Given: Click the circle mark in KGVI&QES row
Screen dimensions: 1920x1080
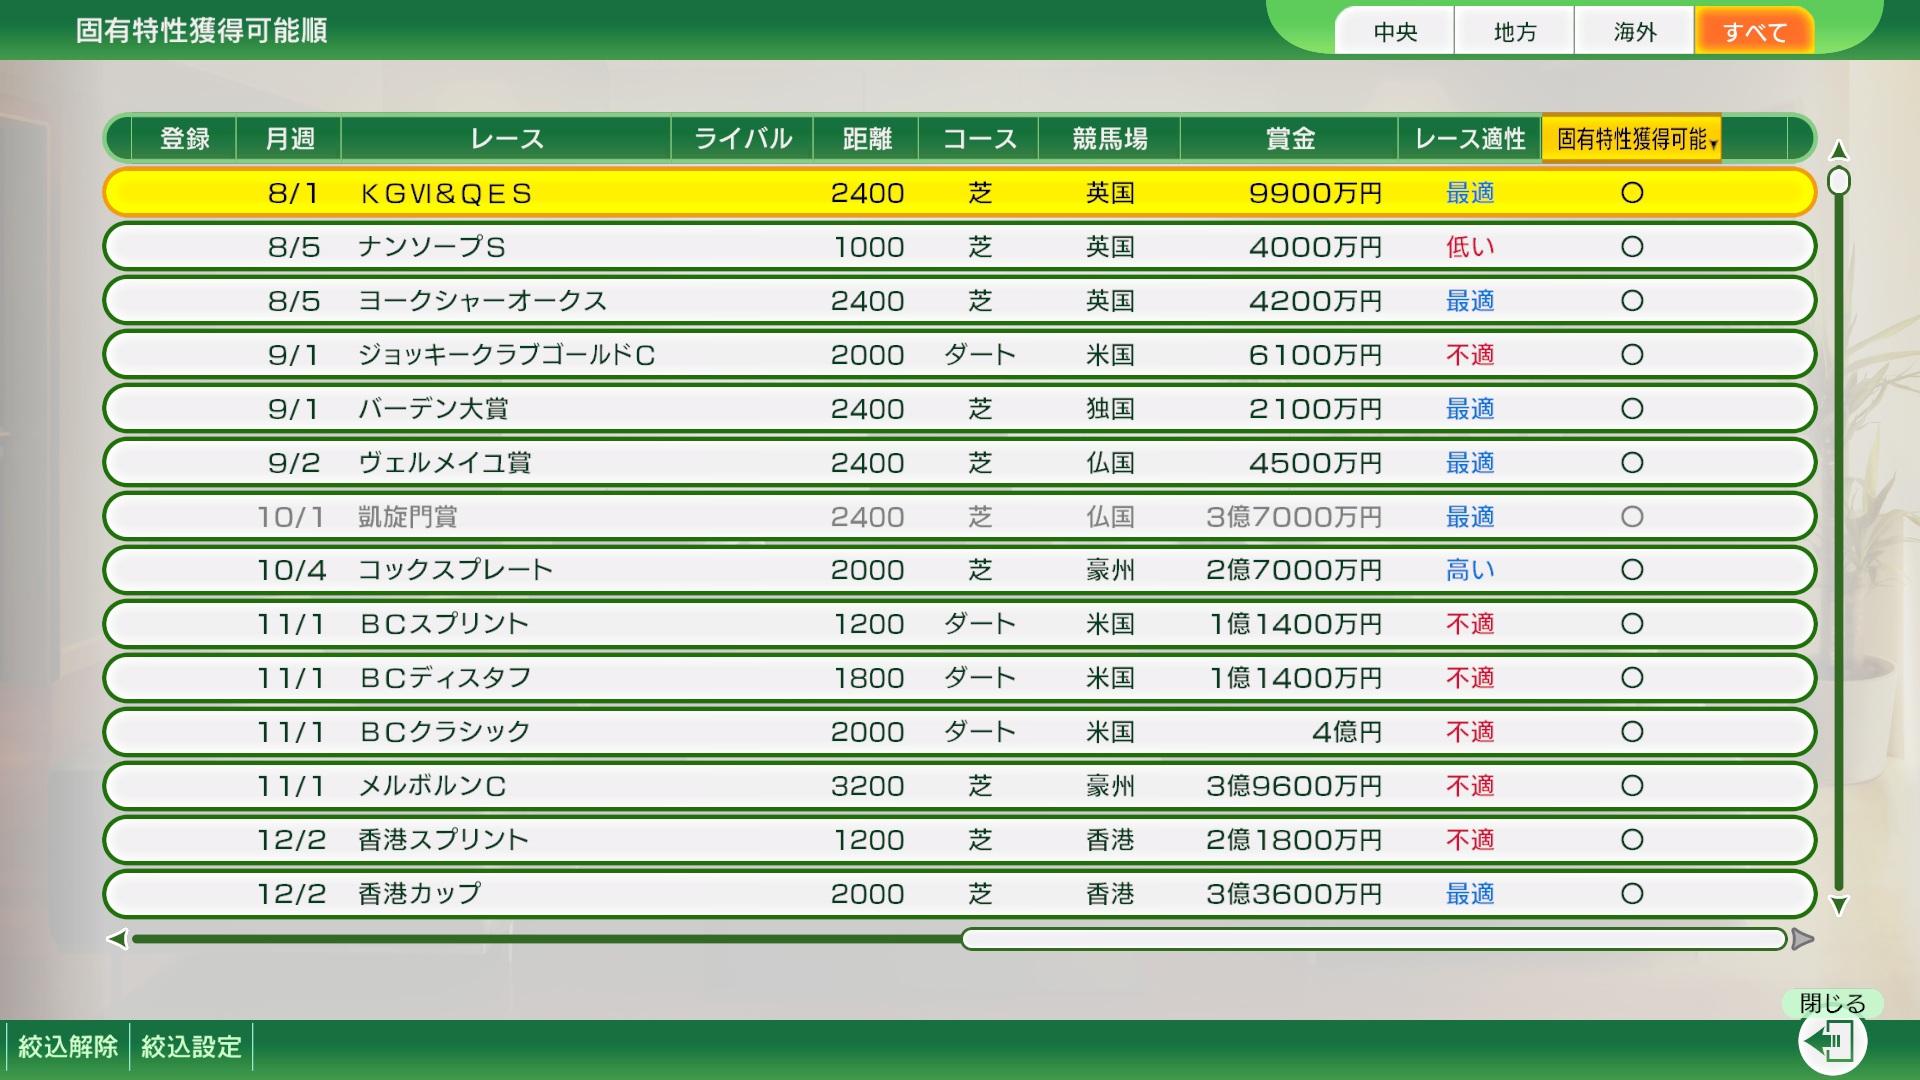Looking at the screenshot, I should click(x=1632, y=193).
